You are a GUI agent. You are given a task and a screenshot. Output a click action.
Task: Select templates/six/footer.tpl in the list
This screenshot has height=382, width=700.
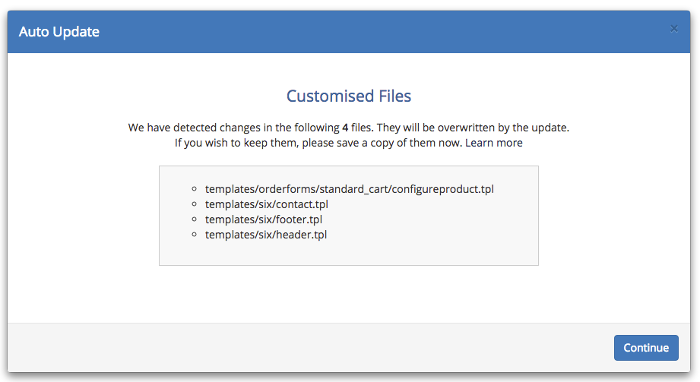click(x=263, y=220)
